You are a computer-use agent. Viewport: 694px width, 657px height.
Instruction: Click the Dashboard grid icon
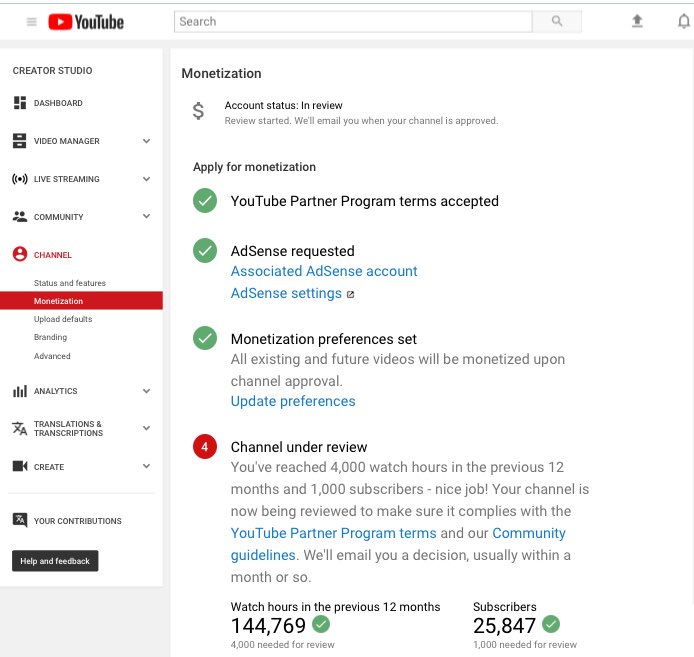tap(19, 103)
